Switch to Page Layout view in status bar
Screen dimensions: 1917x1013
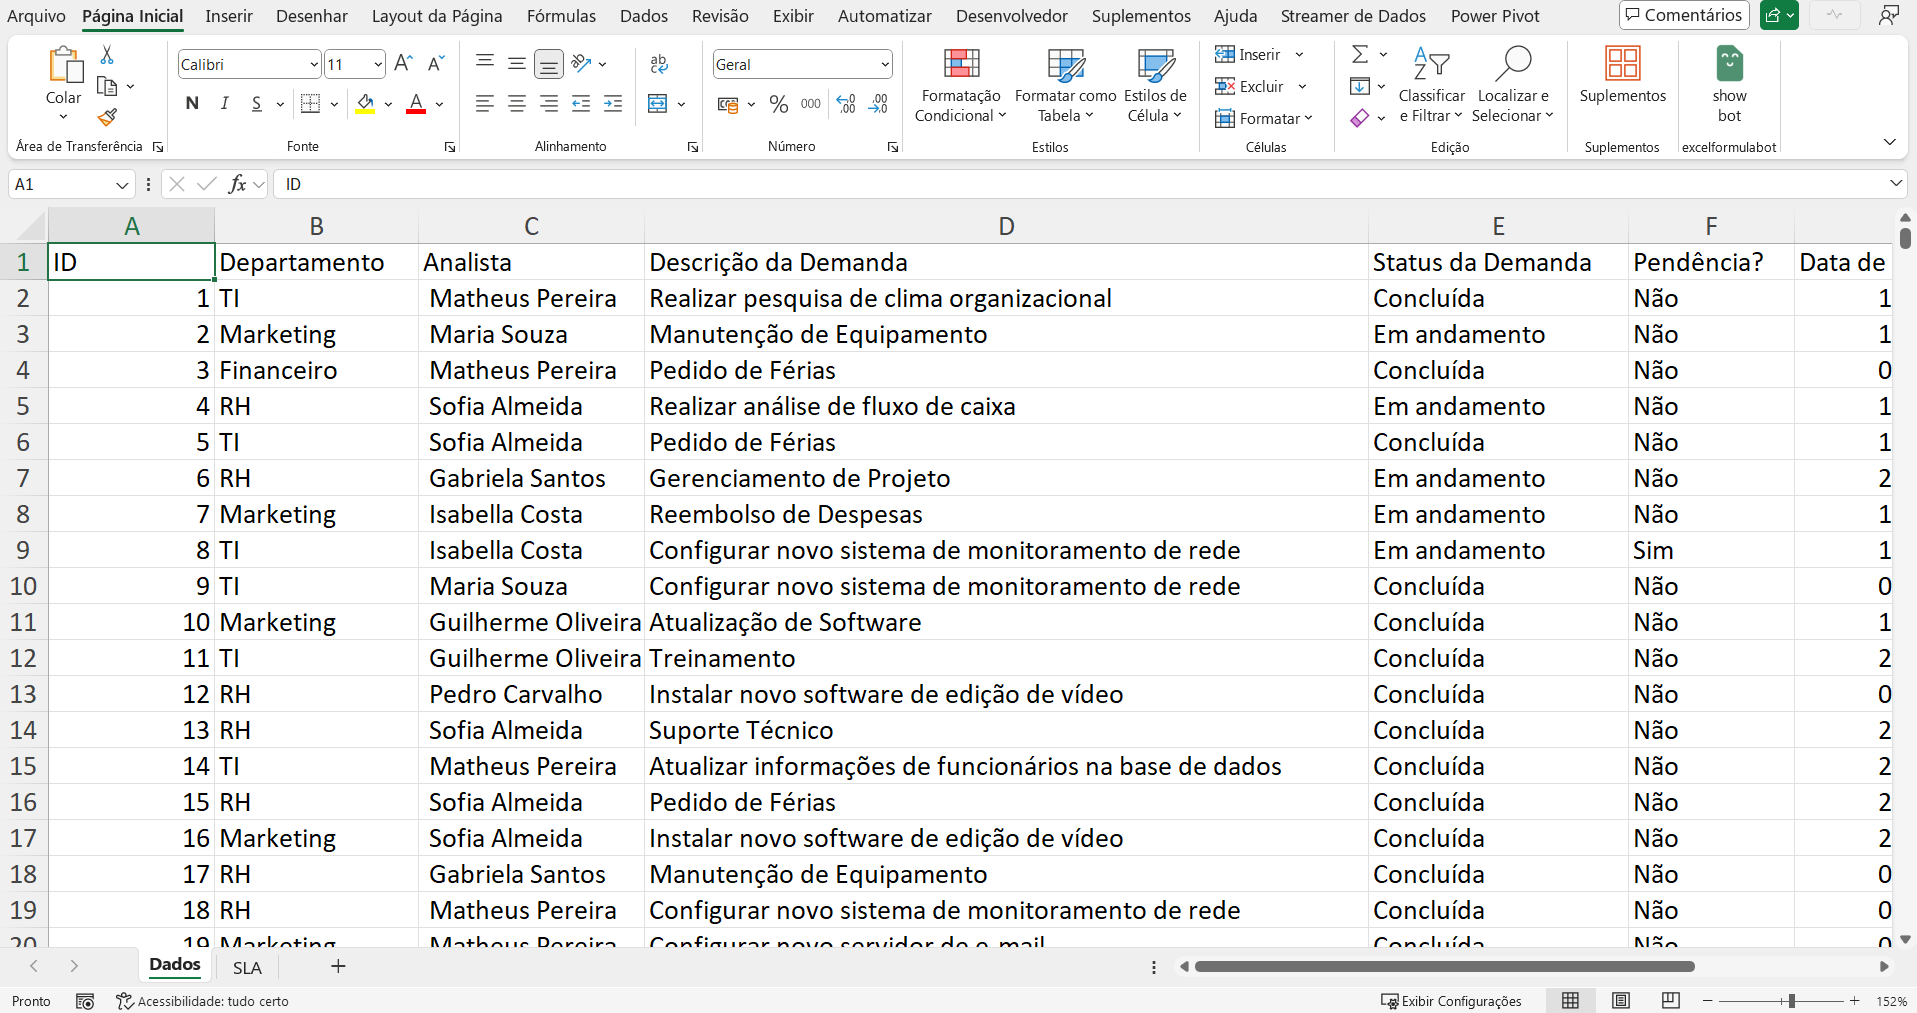pos(1620,1001)
